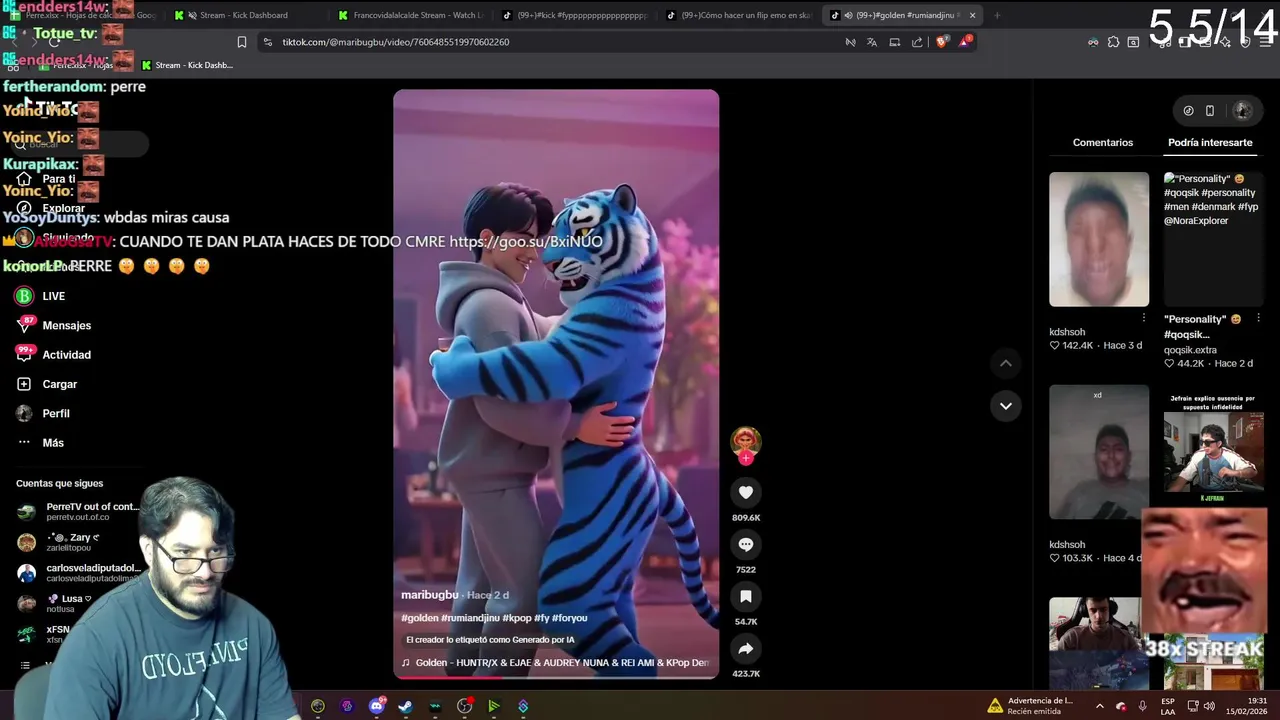Screen dimensions: 1280x720
Task: Go to previous video with up arrow
Action: (1006, 363)
